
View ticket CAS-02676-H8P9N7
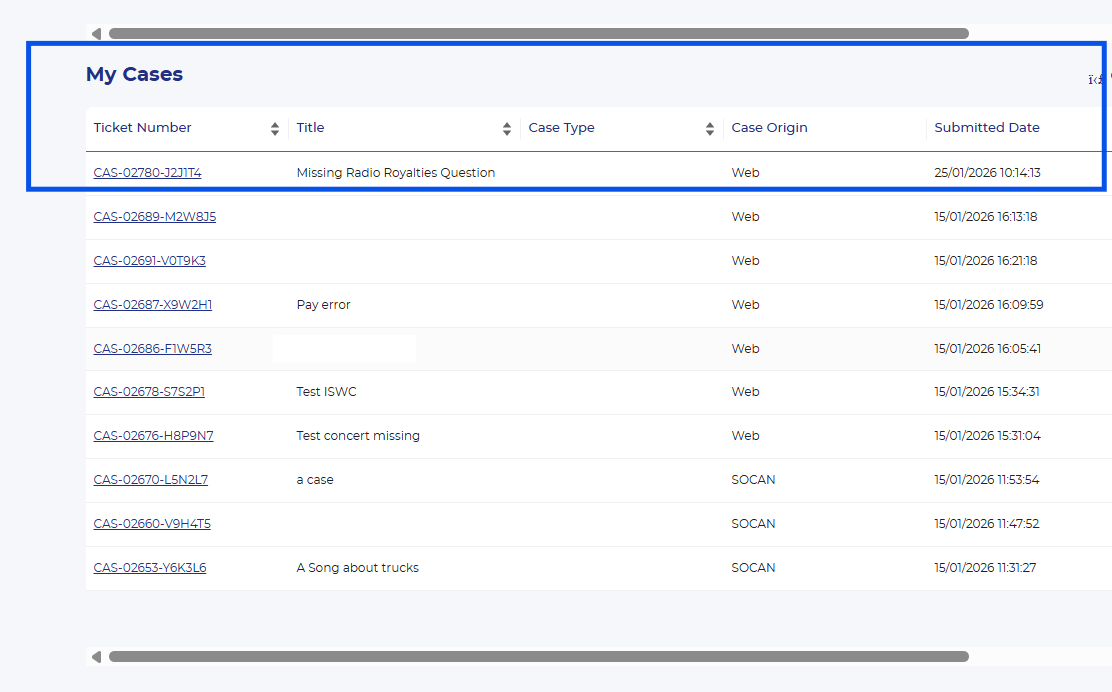coord(153,436)
